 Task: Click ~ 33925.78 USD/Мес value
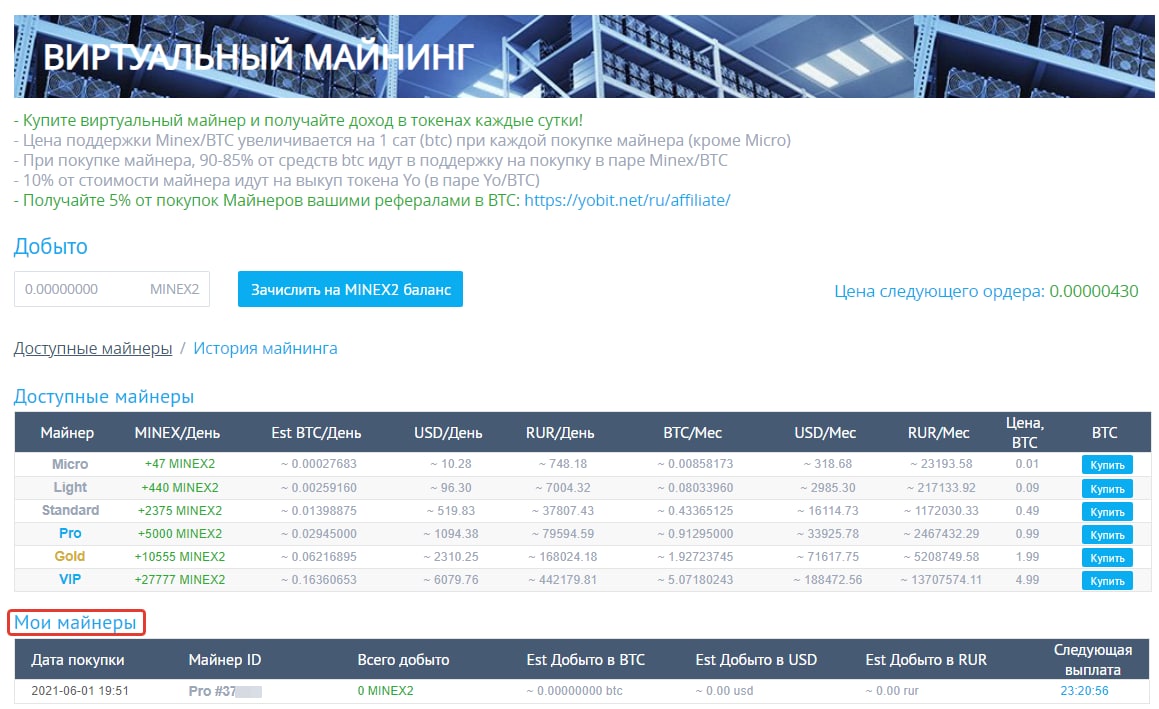pyautogui.click(x=828, y=534)
